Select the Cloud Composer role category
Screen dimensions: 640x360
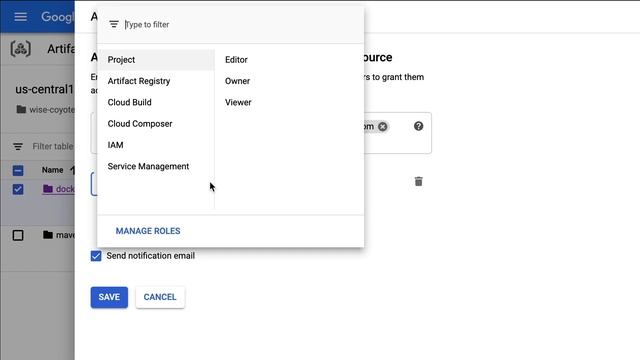156,124
